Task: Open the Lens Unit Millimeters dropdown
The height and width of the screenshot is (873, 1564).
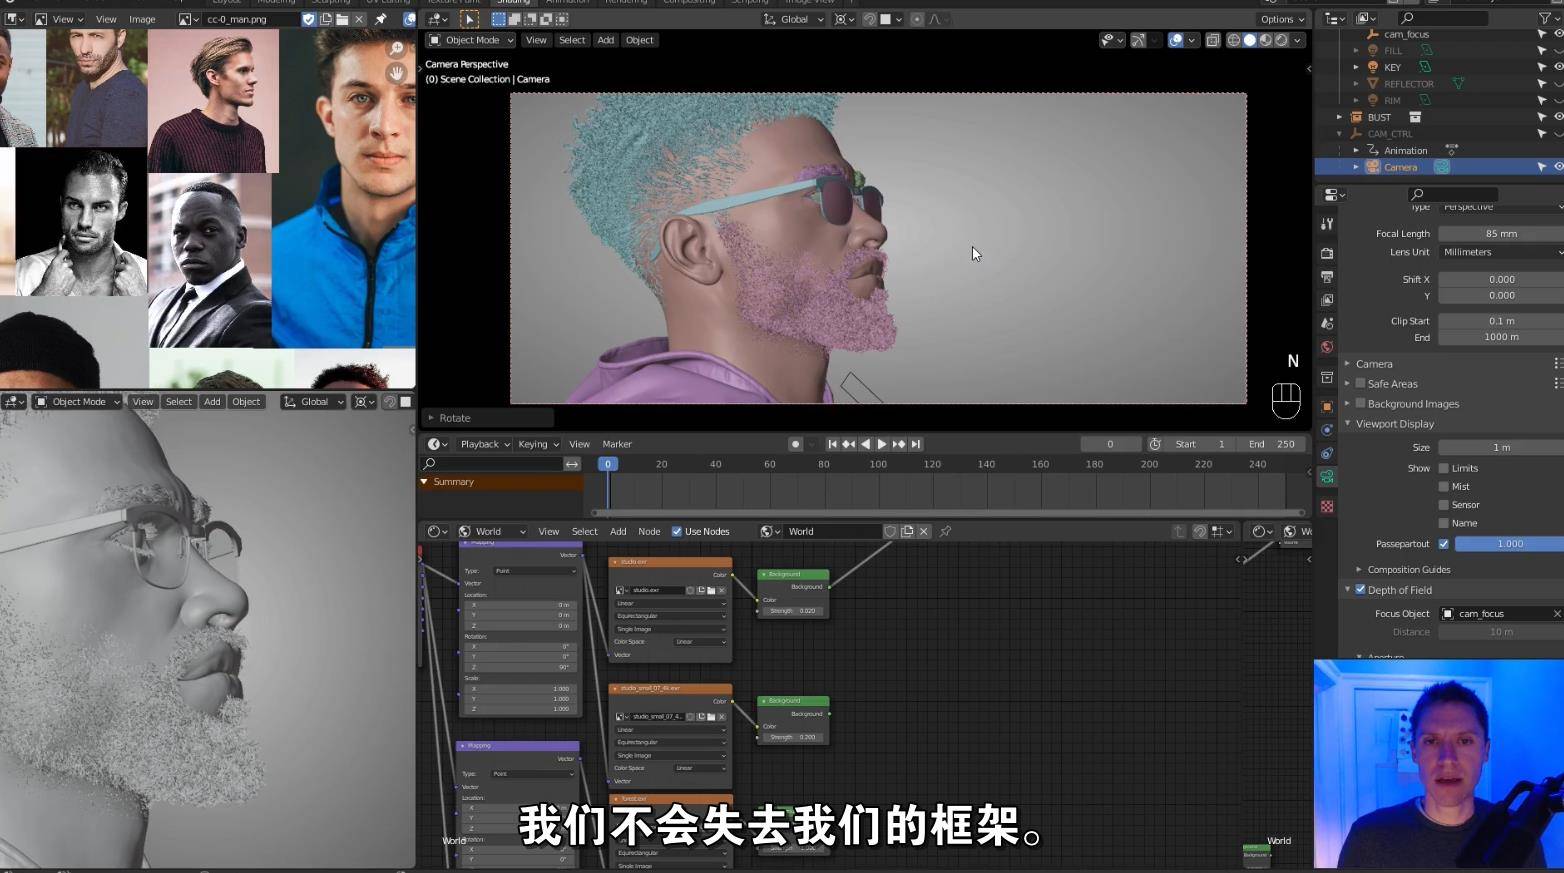Action: pyautogui.click(x=1501, y=252)
